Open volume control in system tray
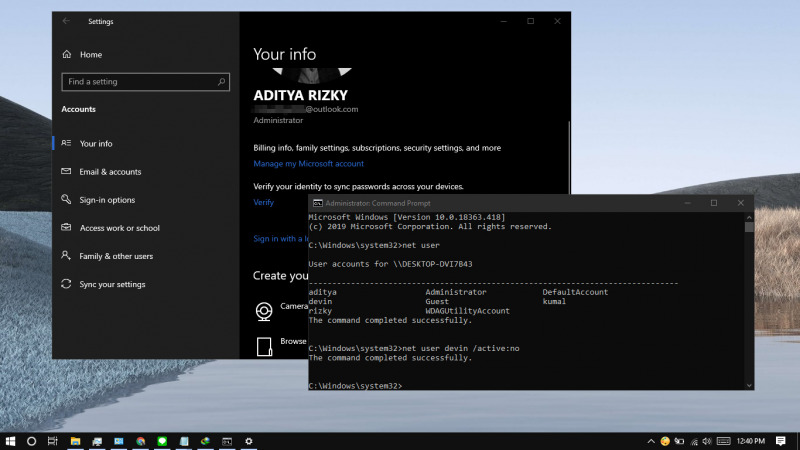 707,441
